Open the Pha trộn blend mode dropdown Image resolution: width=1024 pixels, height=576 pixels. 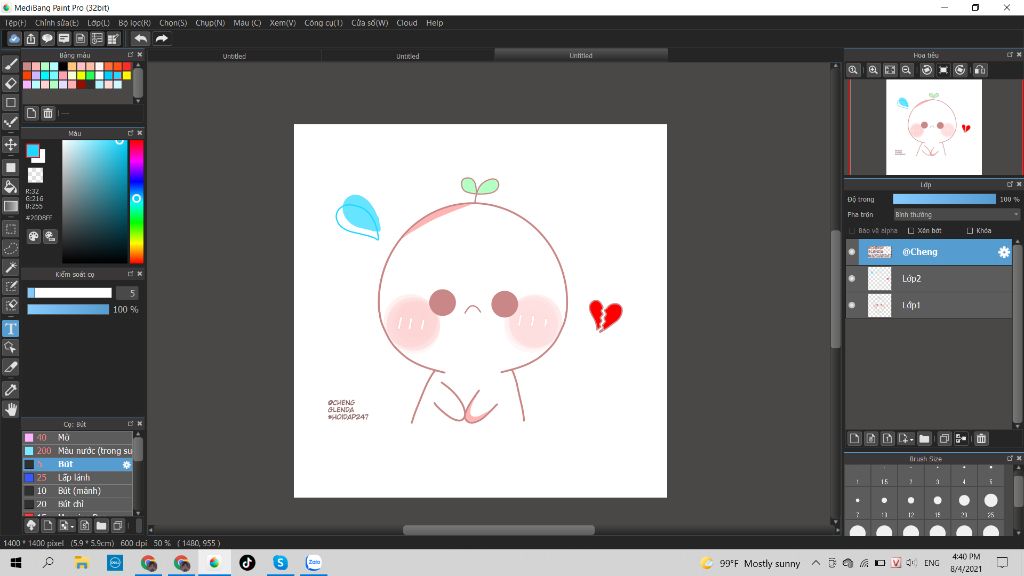tap(956, 214)
